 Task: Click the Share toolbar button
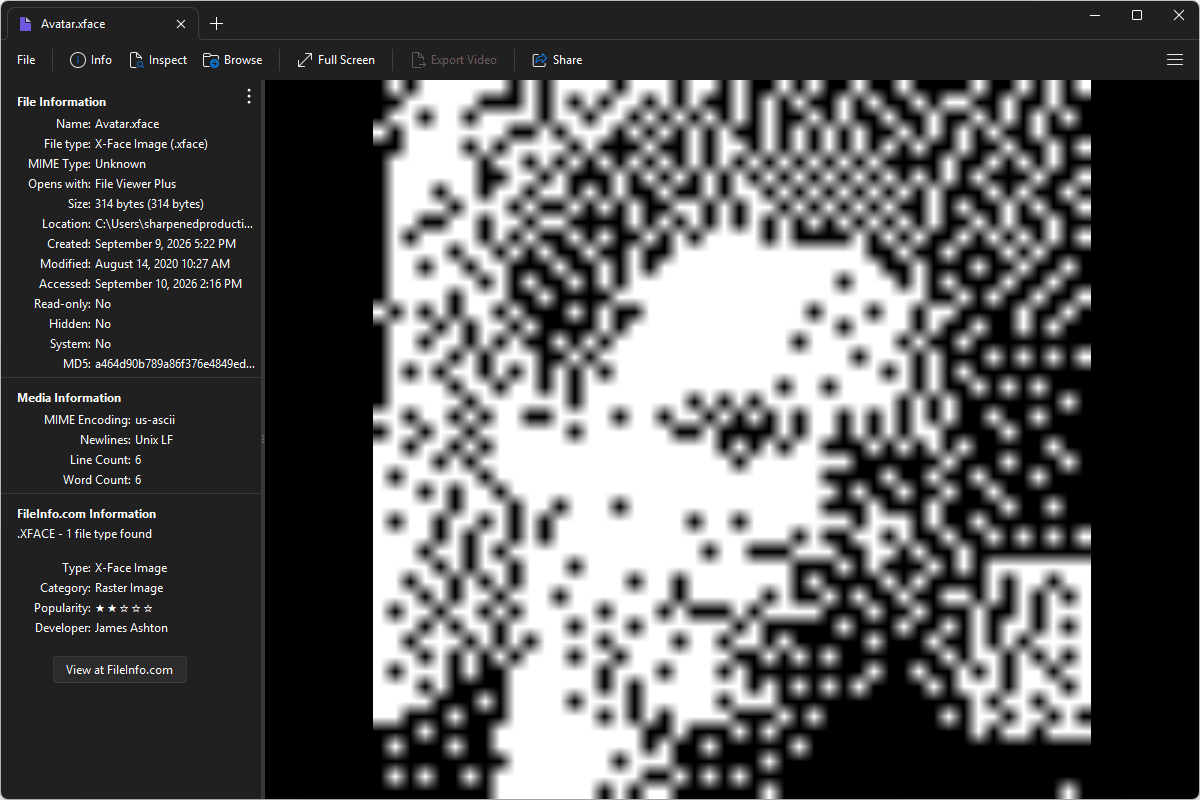pyautogui.click(x=557, y=60)
